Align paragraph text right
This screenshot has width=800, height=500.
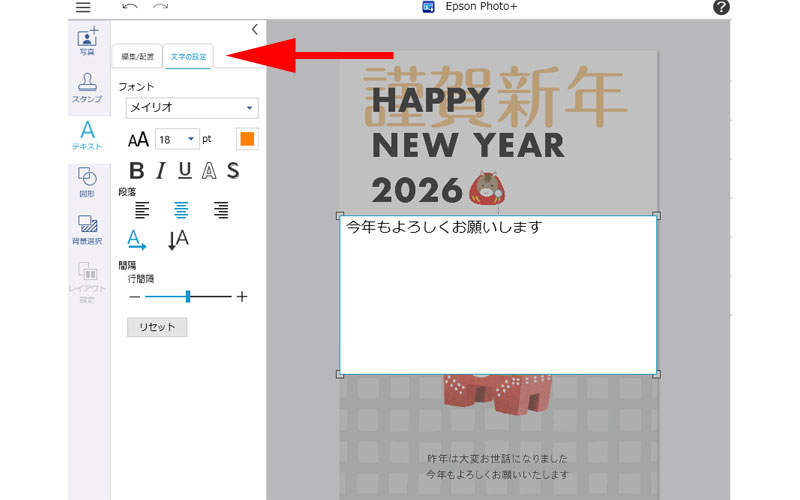pos(220,210)
